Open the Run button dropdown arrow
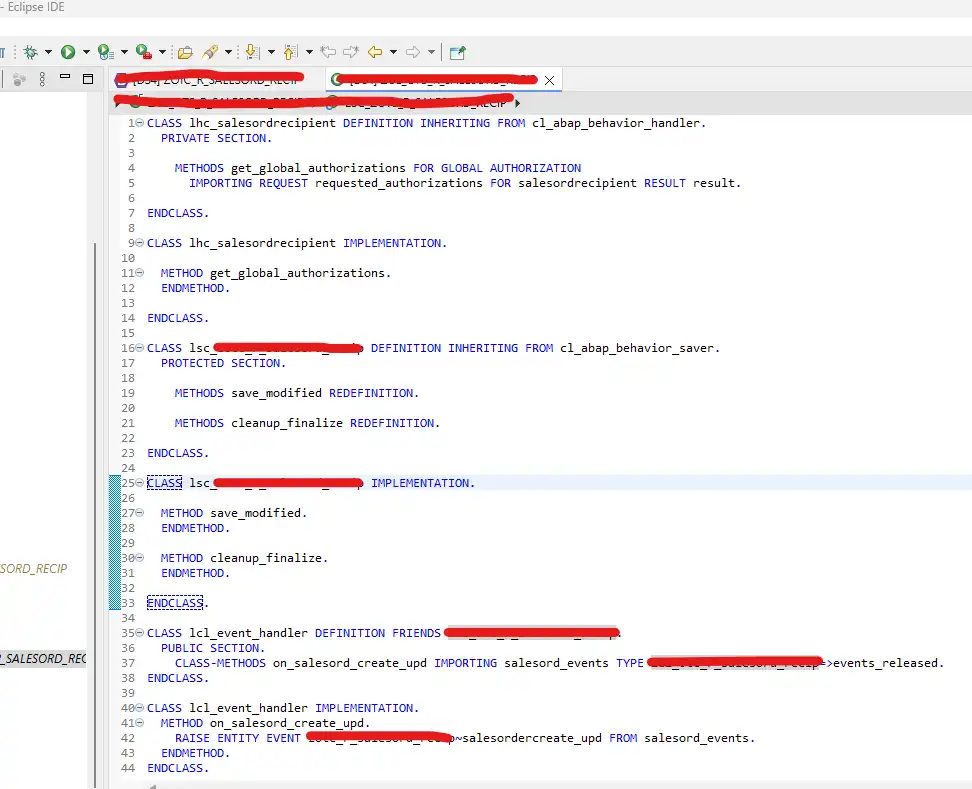Viewport: 972px width, 789px height. coord(86,52)
